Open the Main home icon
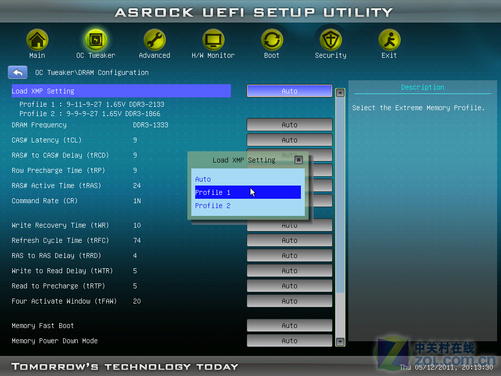The image size is (501, 376). [x=37, y=40]
